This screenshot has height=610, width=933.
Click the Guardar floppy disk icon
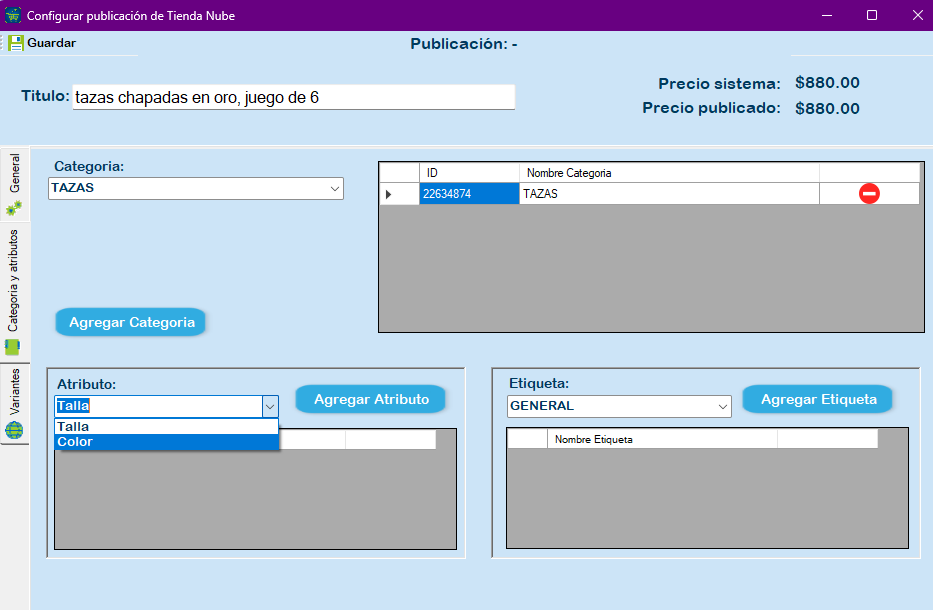tap(16, 43)
